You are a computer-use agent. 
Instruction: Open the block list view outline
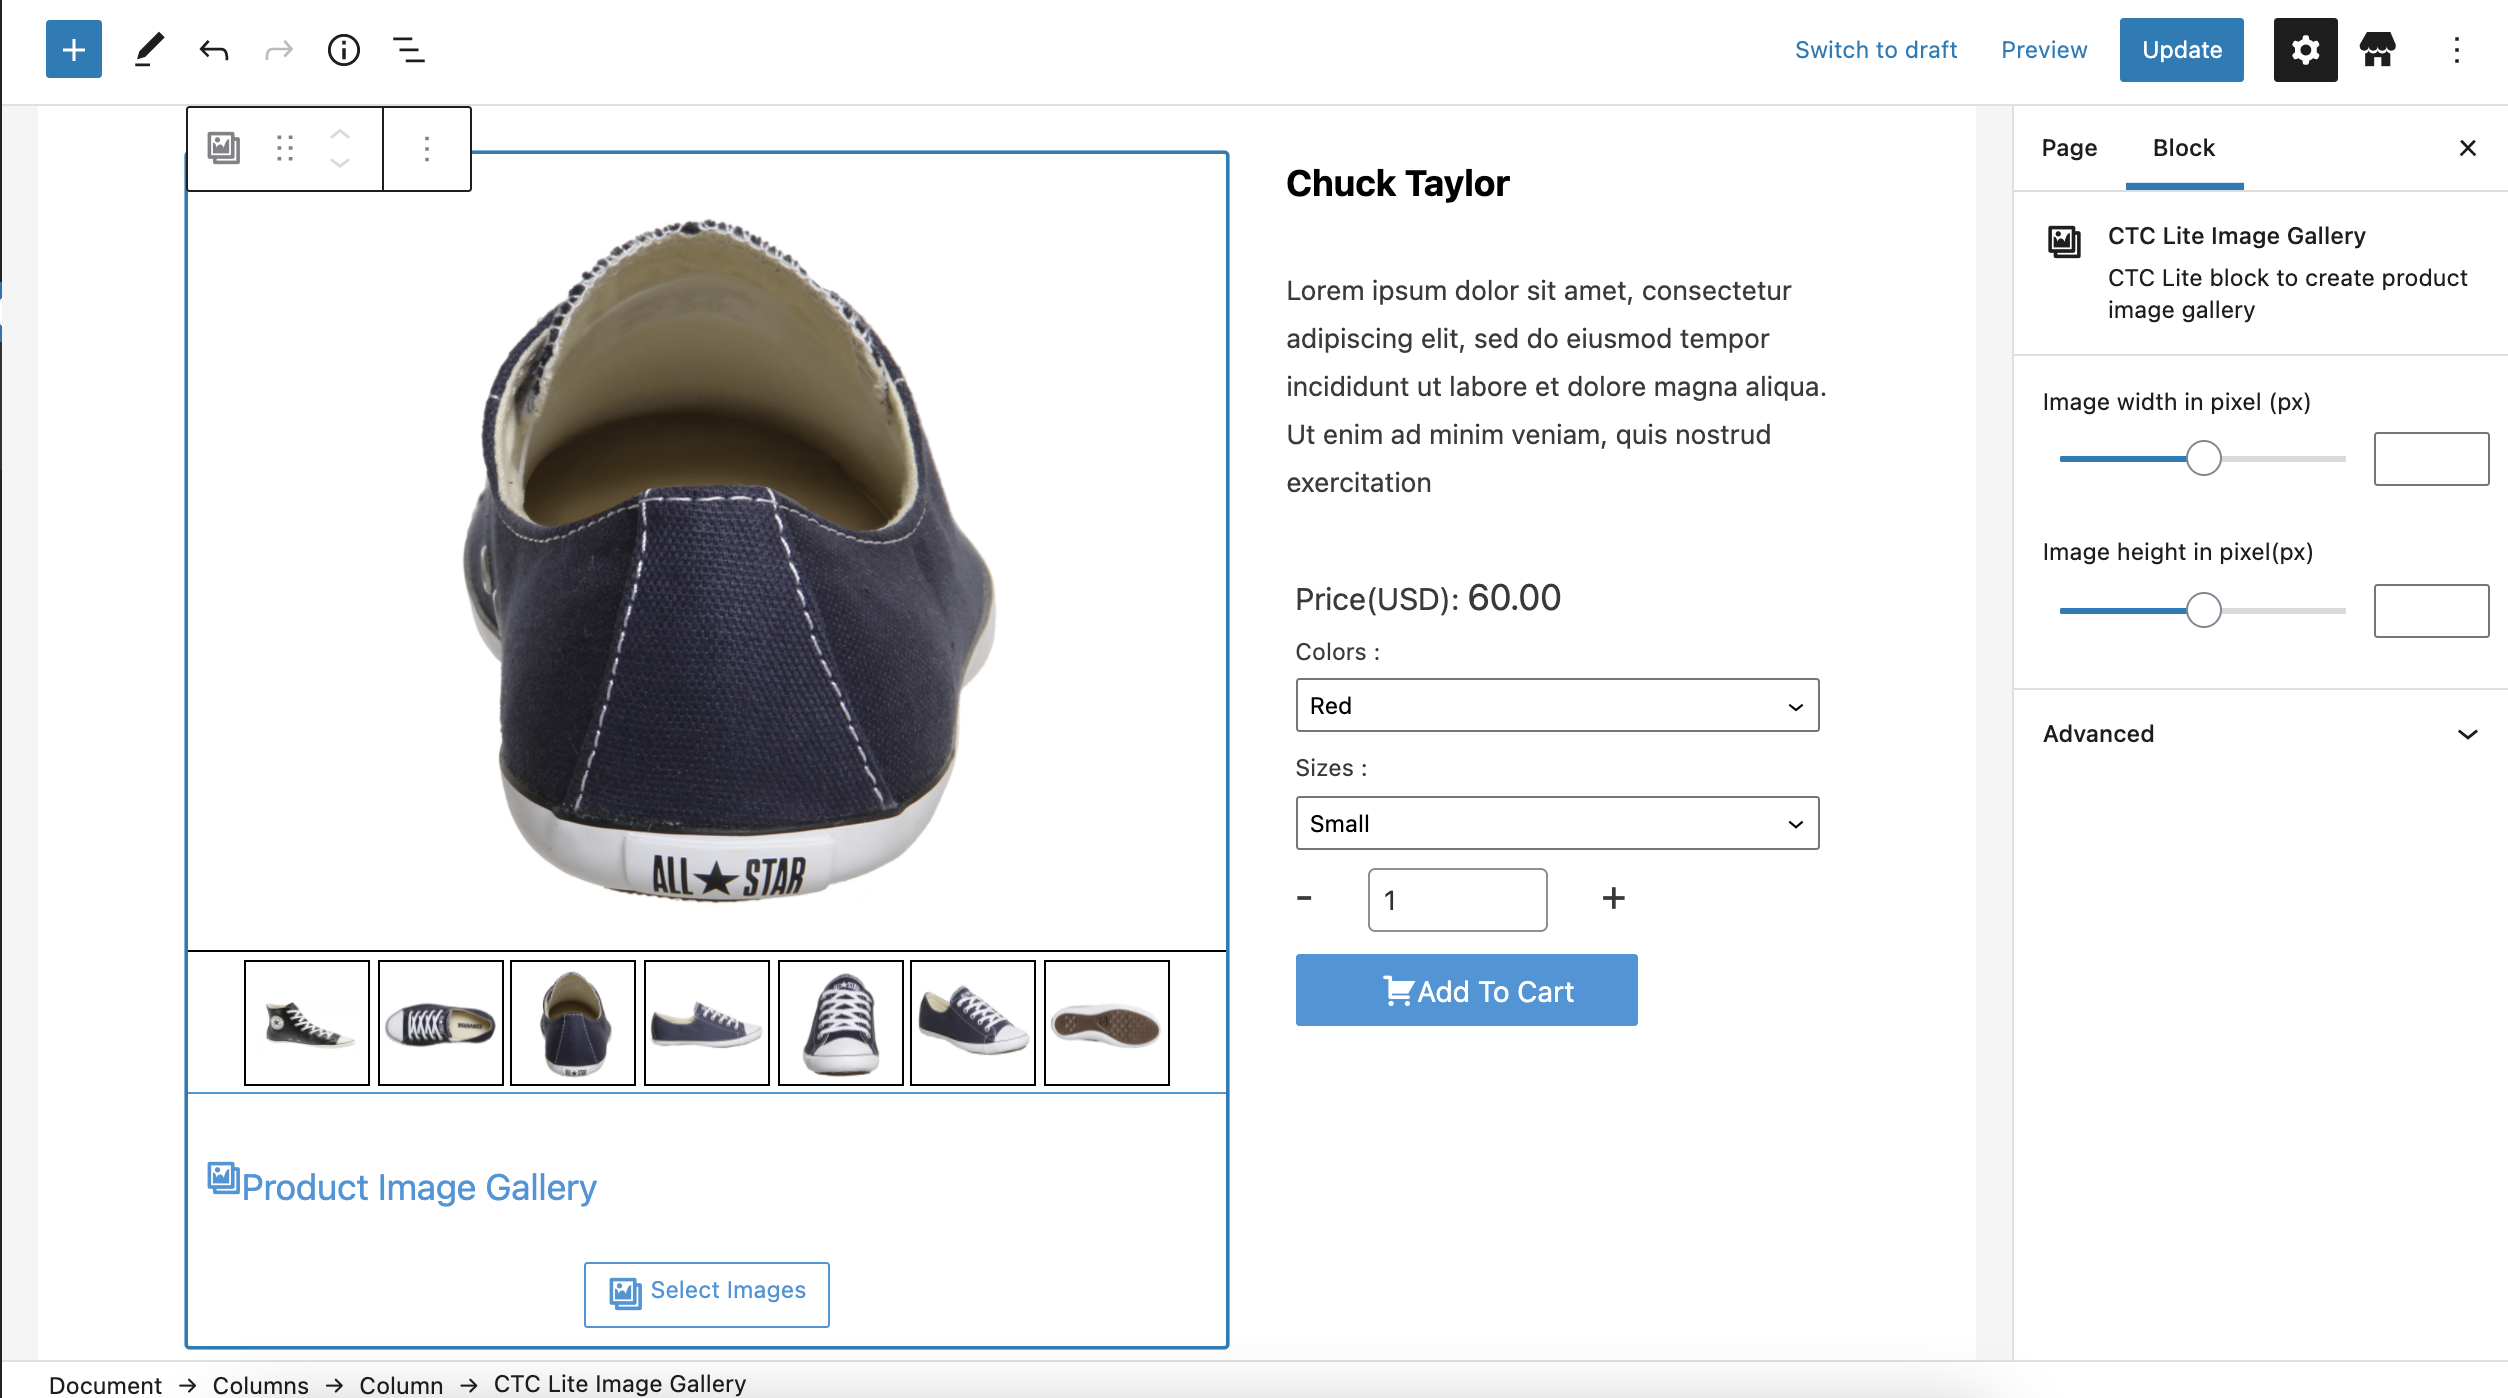point(408,50)
